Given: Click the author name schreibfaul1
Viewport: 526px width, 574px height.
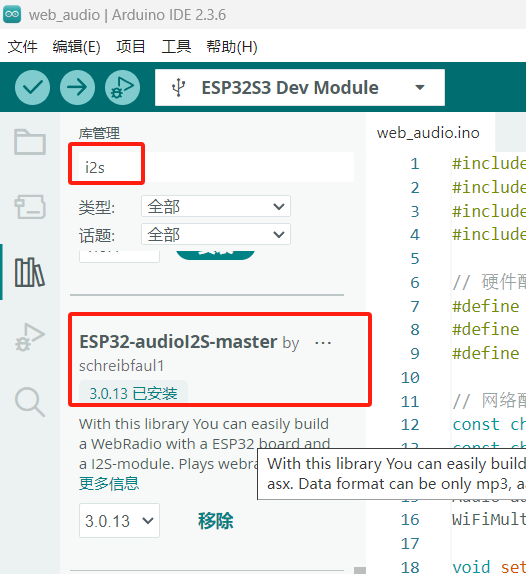Looking at the screenshot, I should pos(122,366).
